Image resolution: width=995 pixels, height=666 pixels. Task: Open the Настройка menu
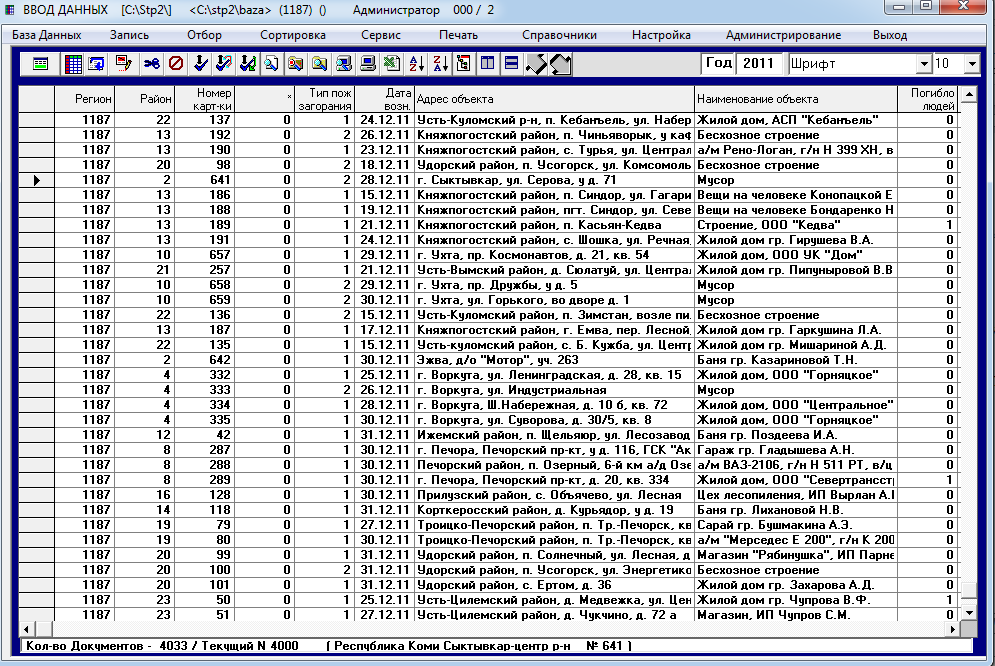tap(661, 35)
